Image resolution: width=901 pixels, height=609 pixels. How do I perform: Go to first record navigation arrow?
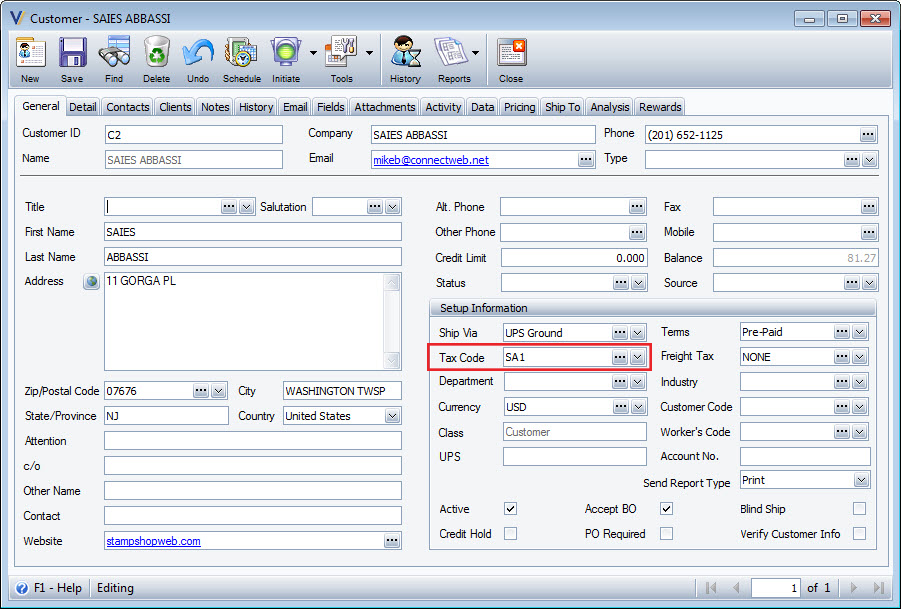[x=711, y=588]
